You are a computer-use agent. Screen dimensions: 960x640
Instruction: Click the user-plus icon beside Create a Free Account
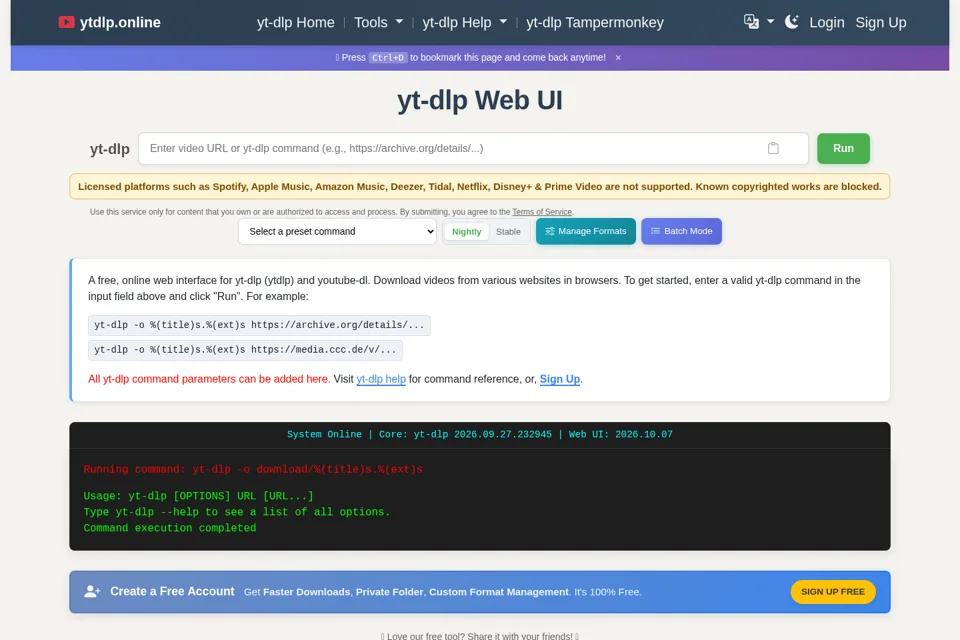click(x=92, y=592)
